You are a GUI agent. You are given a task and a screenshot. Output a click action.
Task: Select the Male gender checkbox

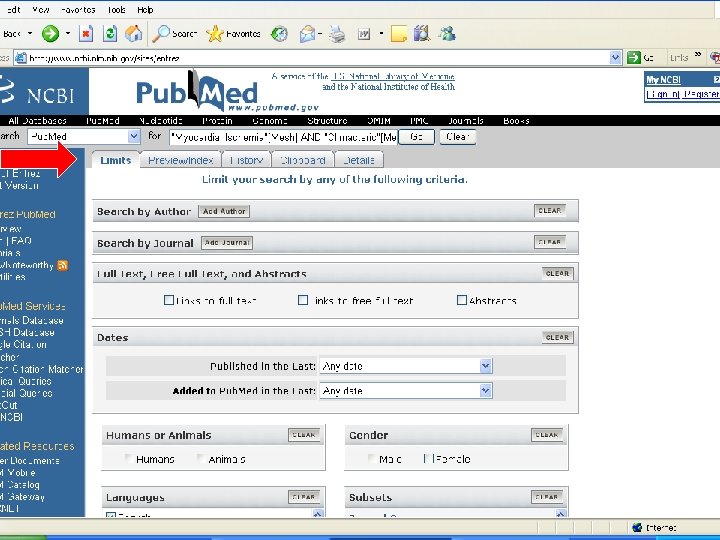pos(372,458)
